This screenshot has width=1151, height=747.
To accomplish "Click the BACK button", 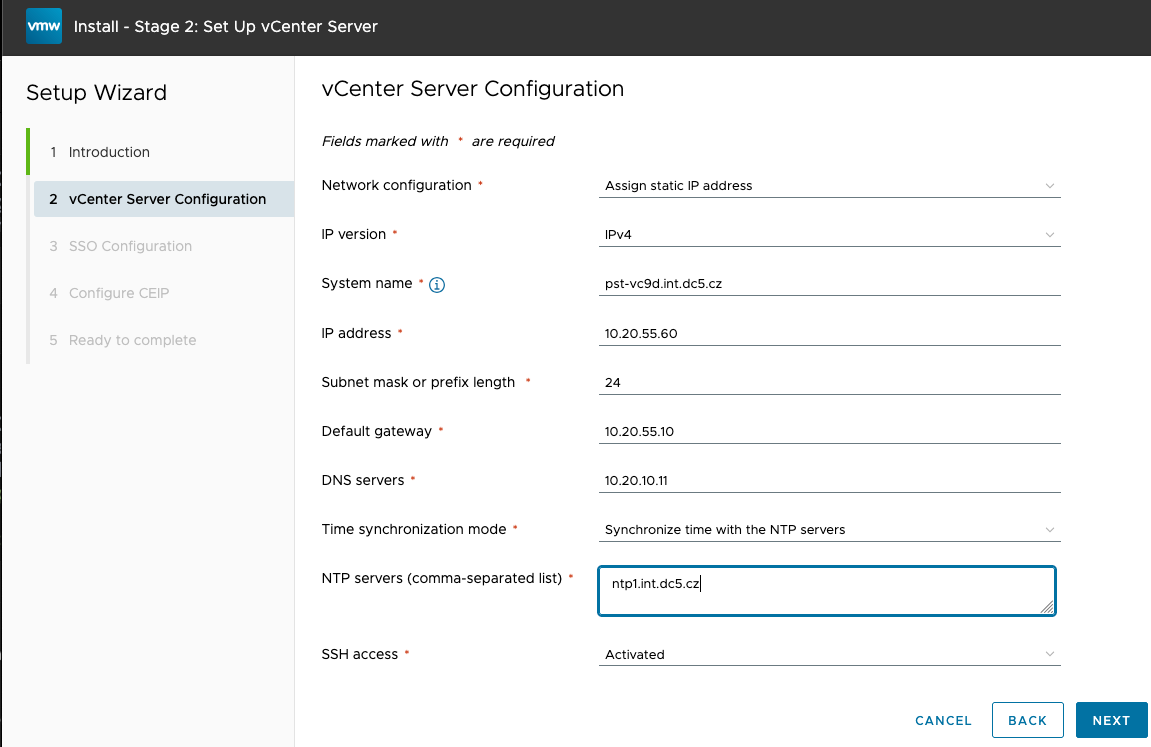I will click(1028, 721).
